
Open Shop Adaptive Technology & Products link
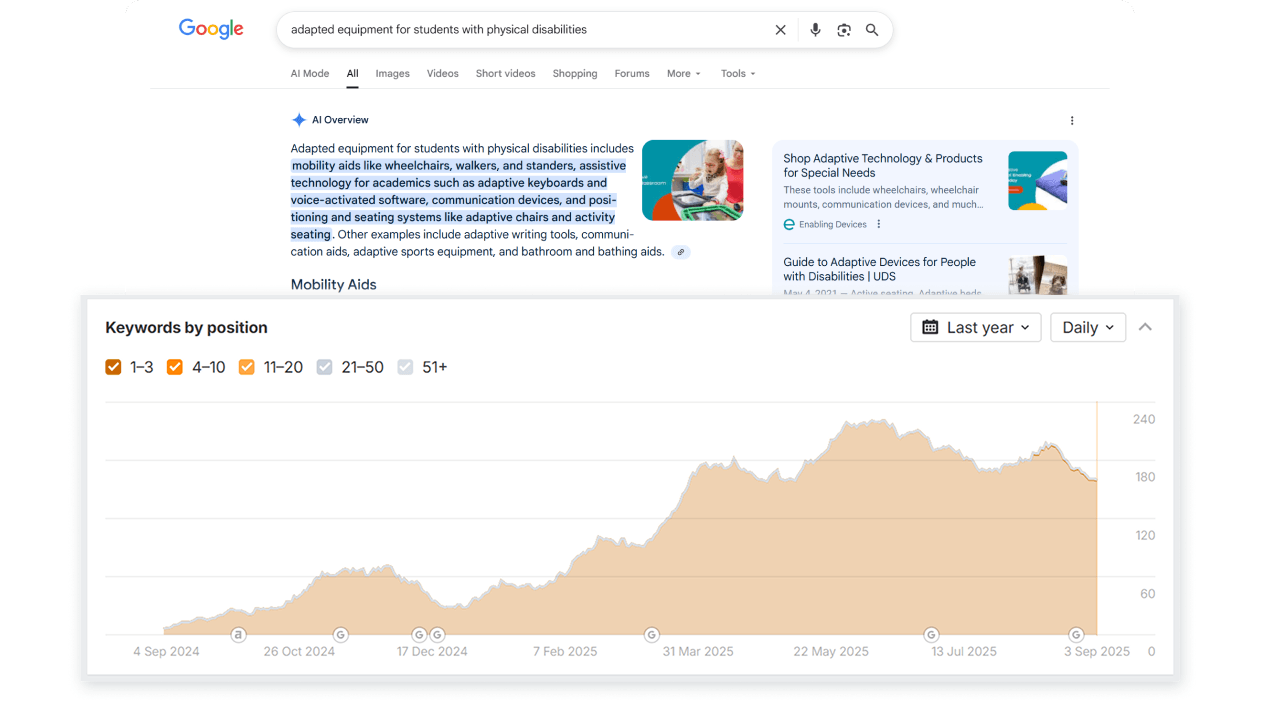pyautogui.click(x=882, y=165)
